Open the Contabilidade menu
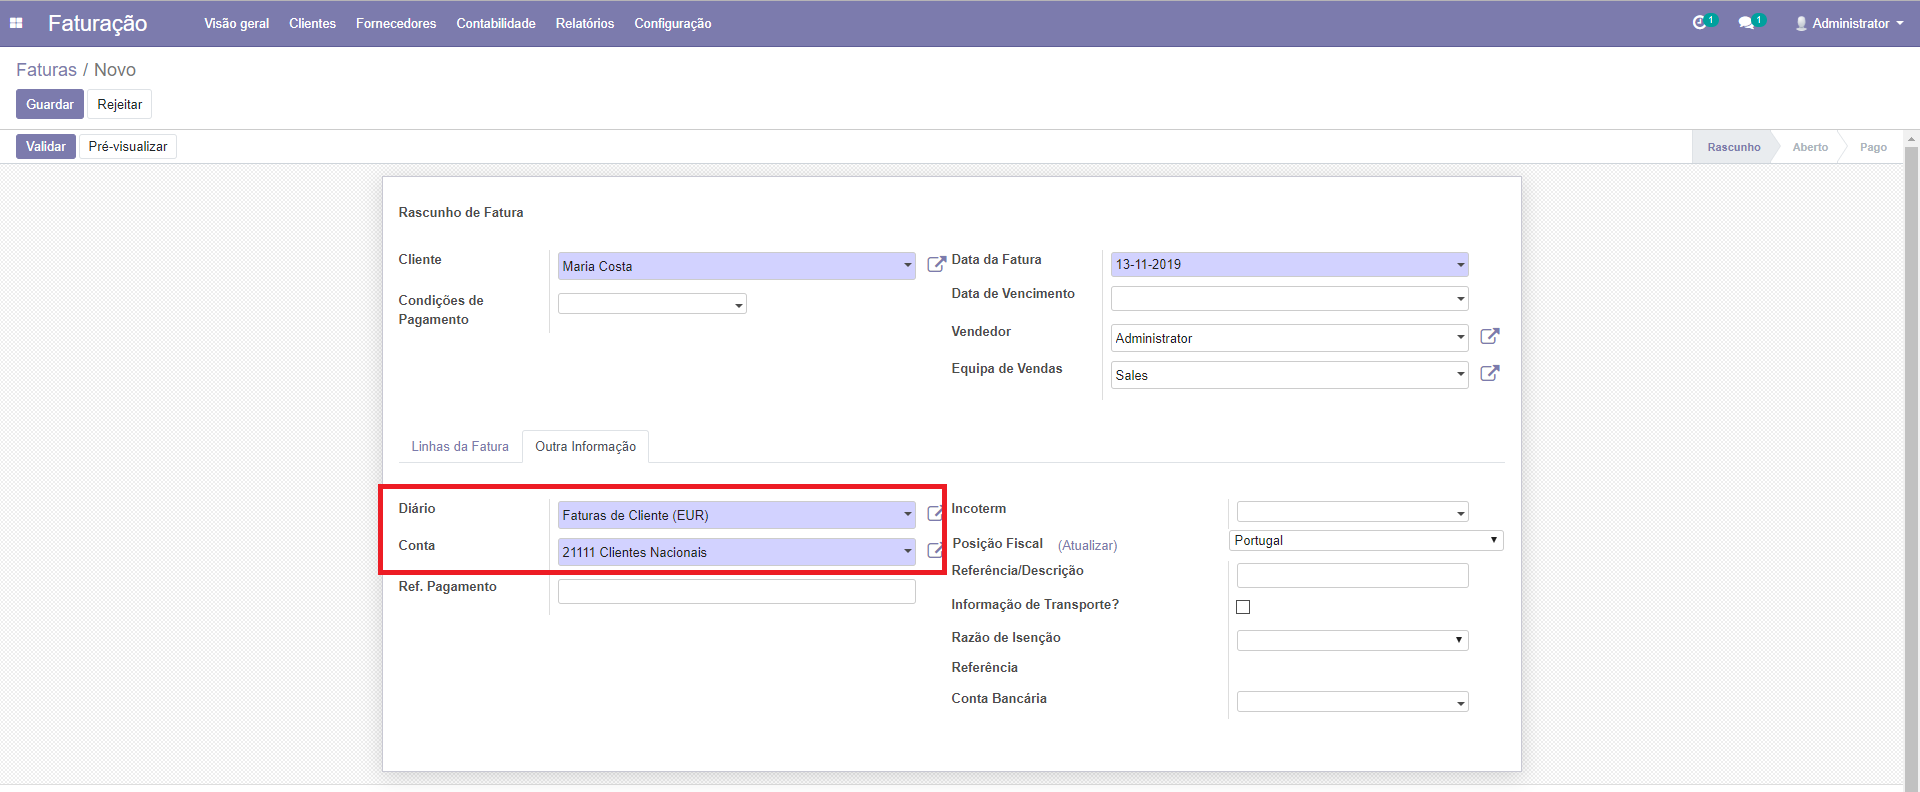 point(496,23)
